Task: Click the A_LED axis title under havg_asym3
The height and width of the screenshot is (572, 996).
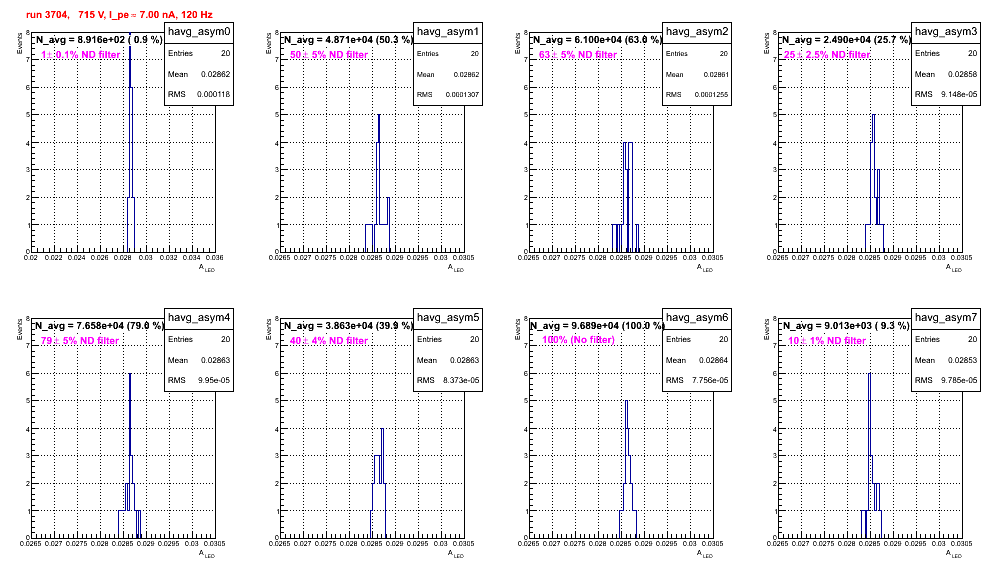Action: 954,268
